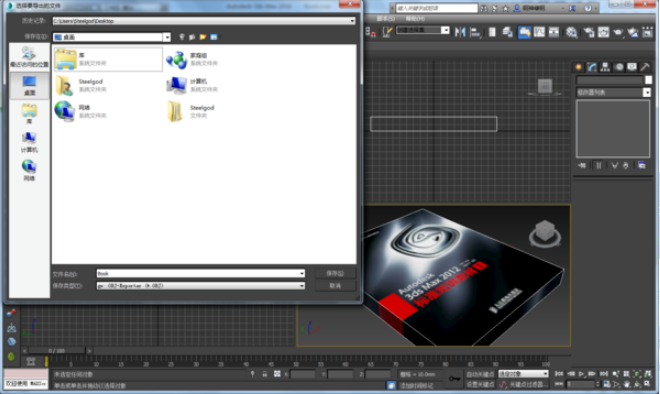Click the Set Key mode button

point(480,384)
